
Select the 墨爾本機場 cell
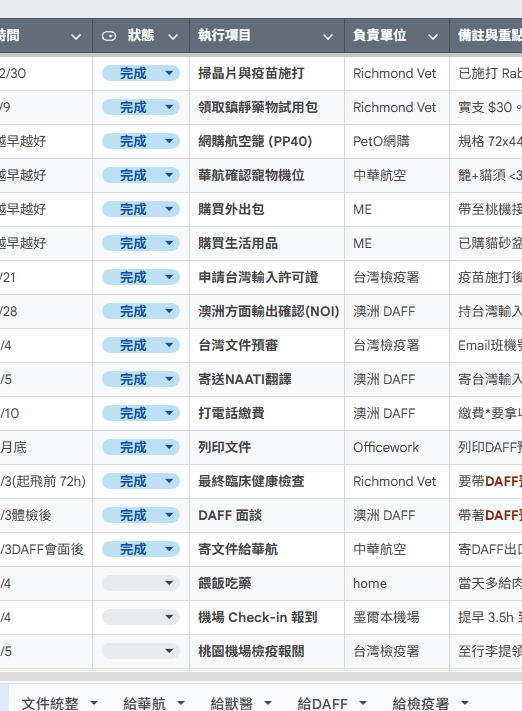(x=397, y=618)
